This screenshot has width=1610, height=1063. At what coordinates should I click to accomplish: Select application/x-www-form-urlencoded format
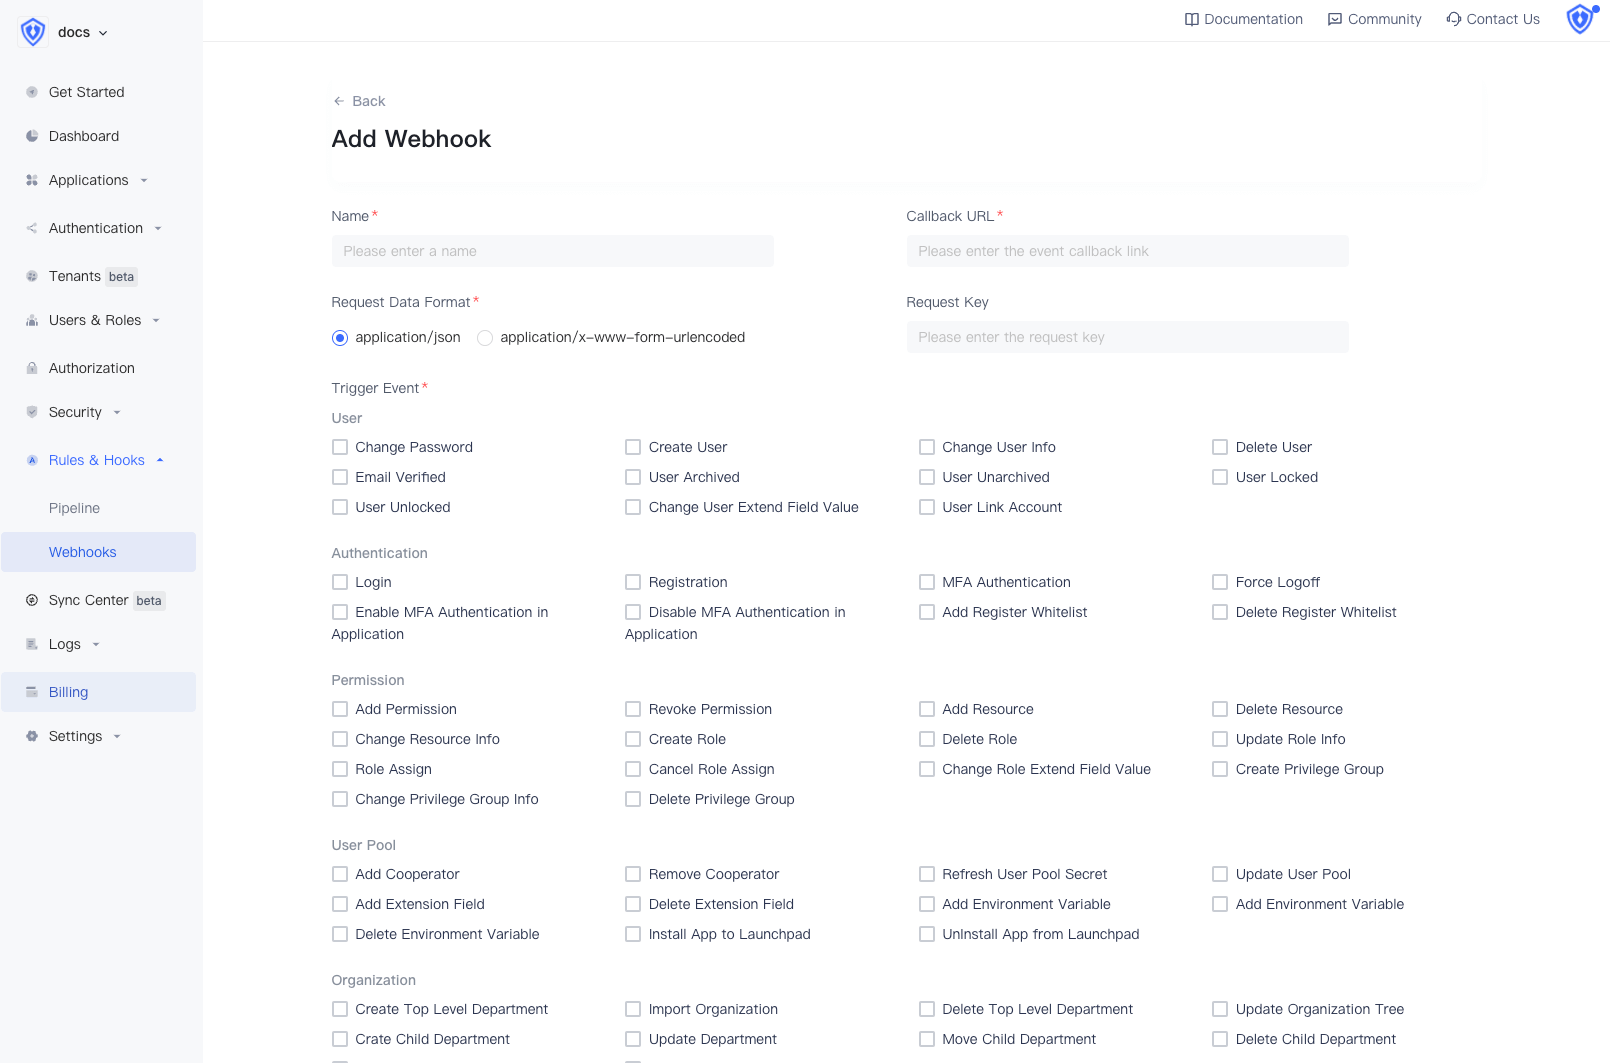[x=485, y=338]
